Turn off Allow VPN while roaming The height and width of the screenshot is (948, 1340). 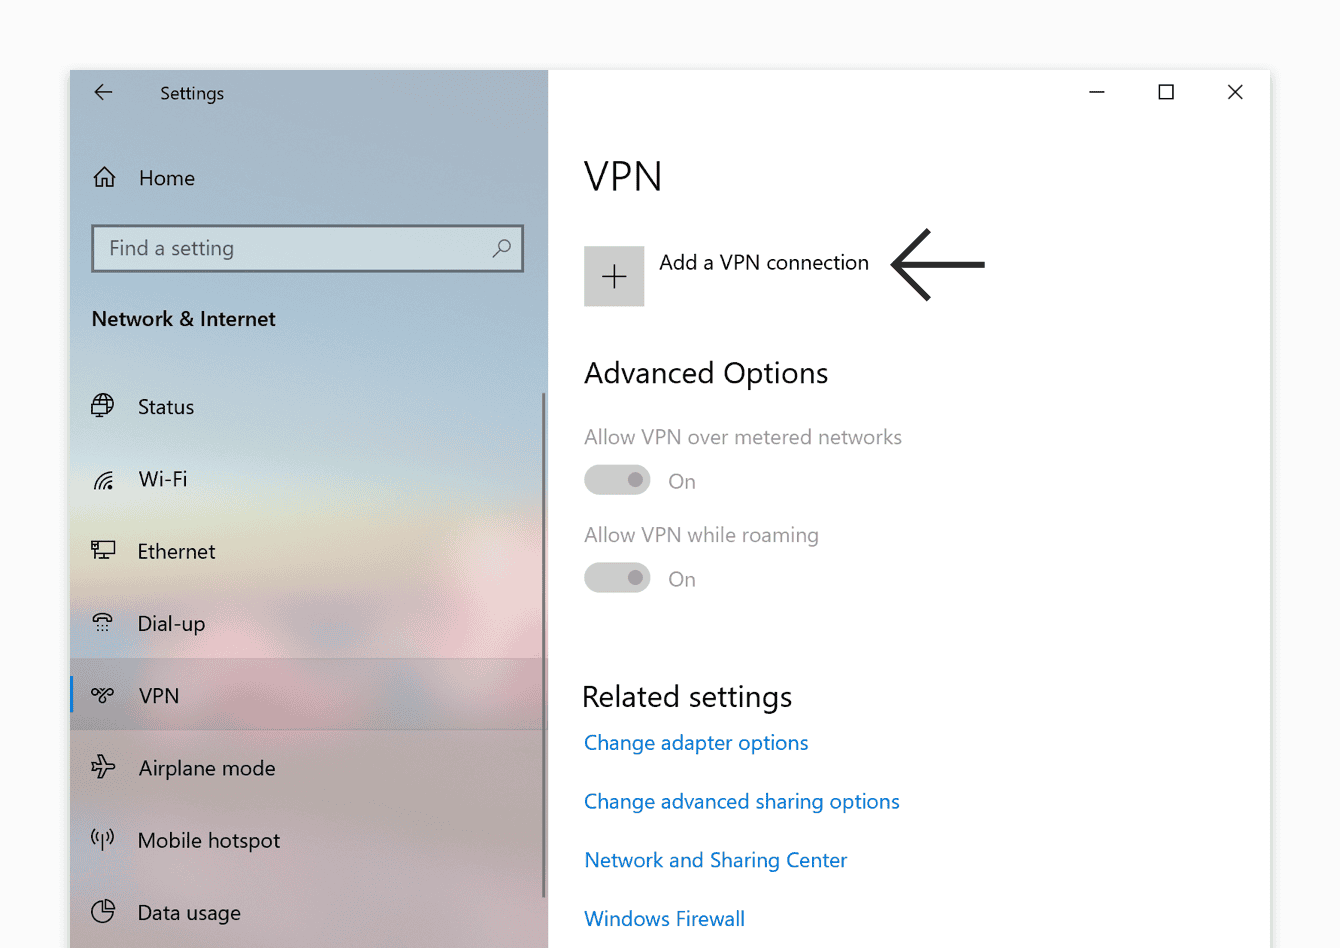click(617, 577)
